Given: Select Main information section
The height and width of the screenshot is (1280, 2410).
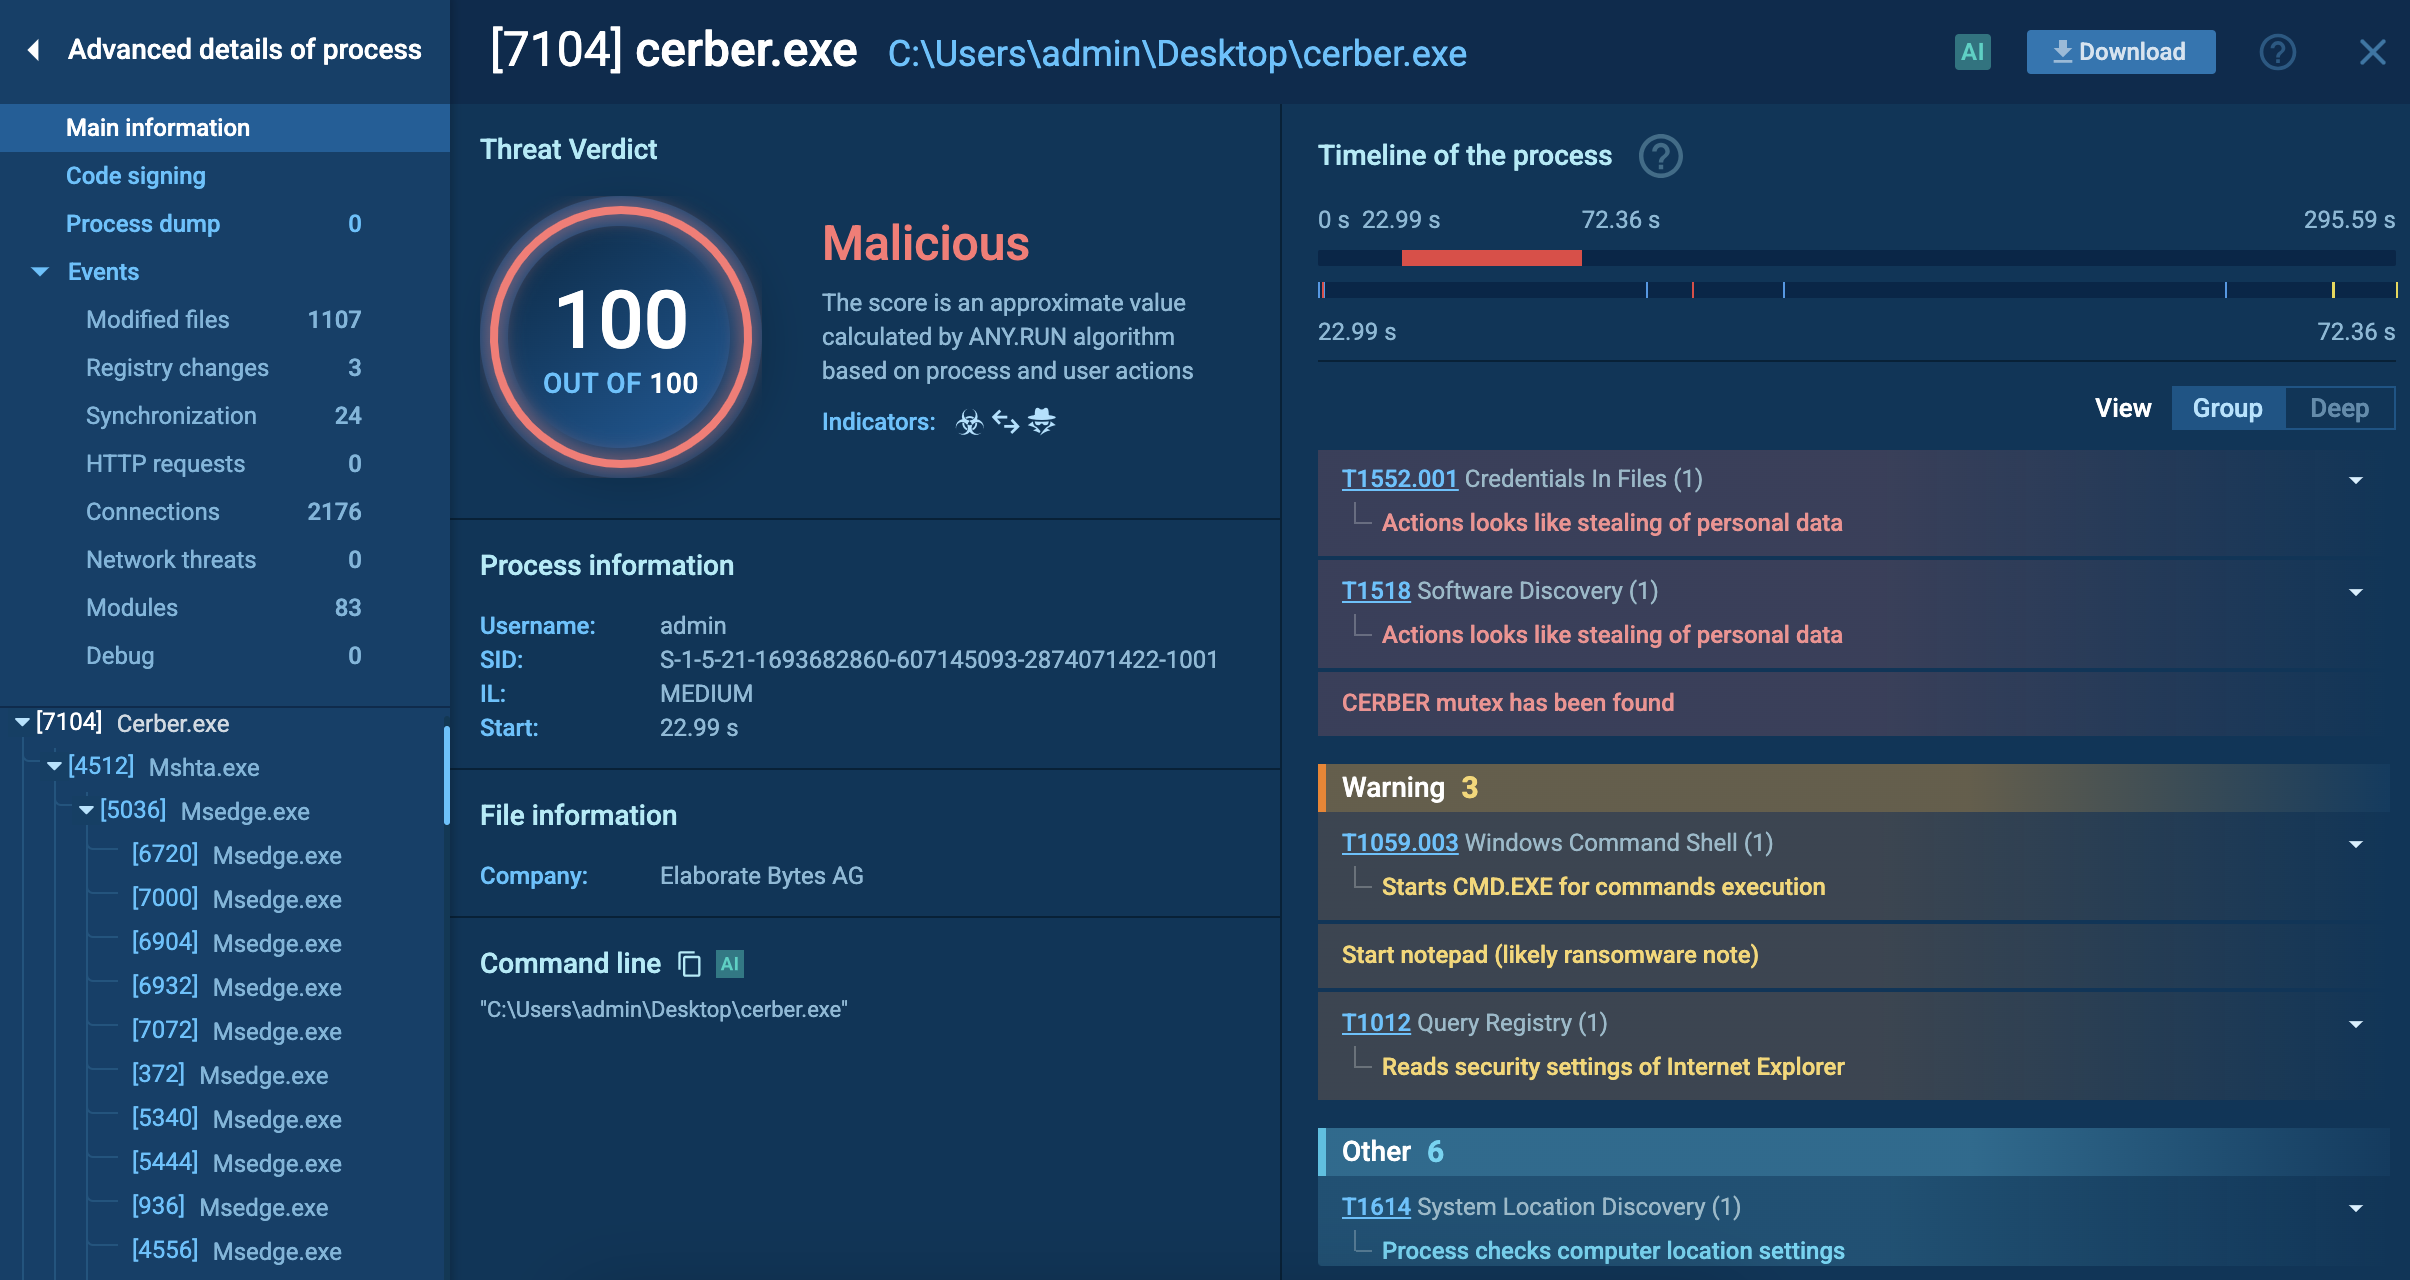Looking at the screenshot, I should (225, 128).
